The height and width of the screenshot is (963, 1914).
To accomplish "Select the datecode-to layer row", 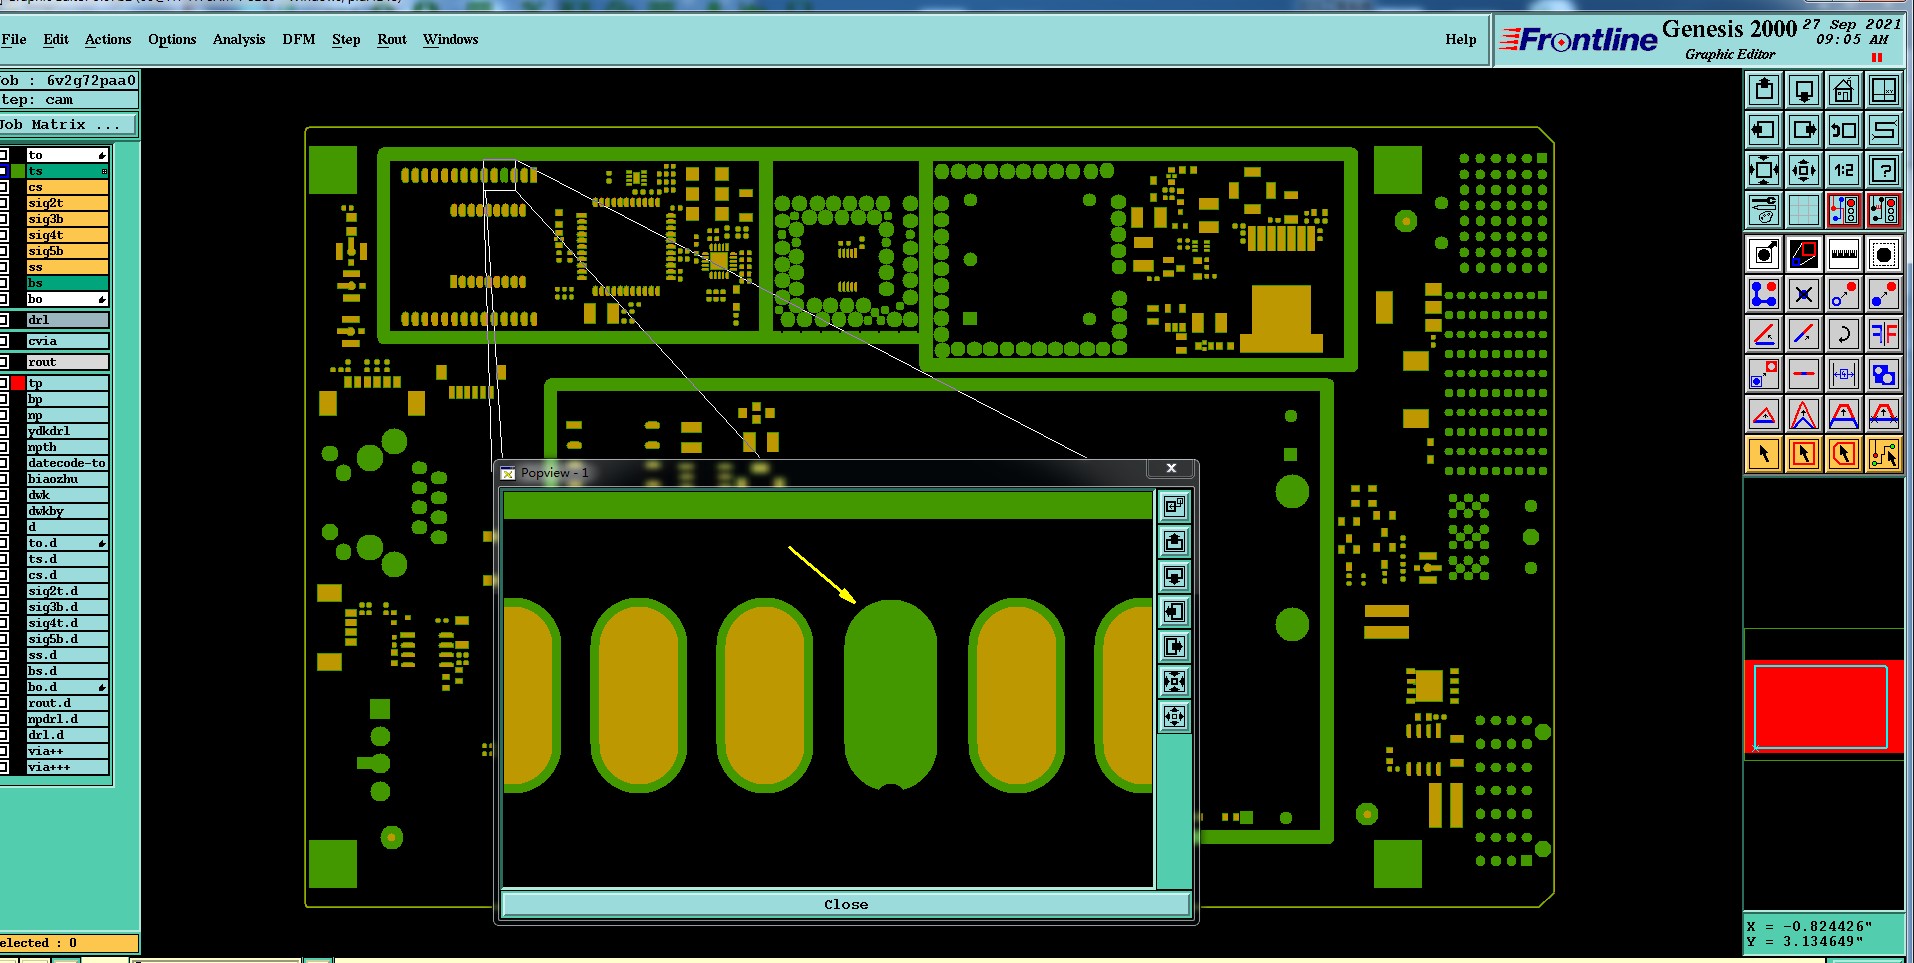I will [x=68, y=463].
